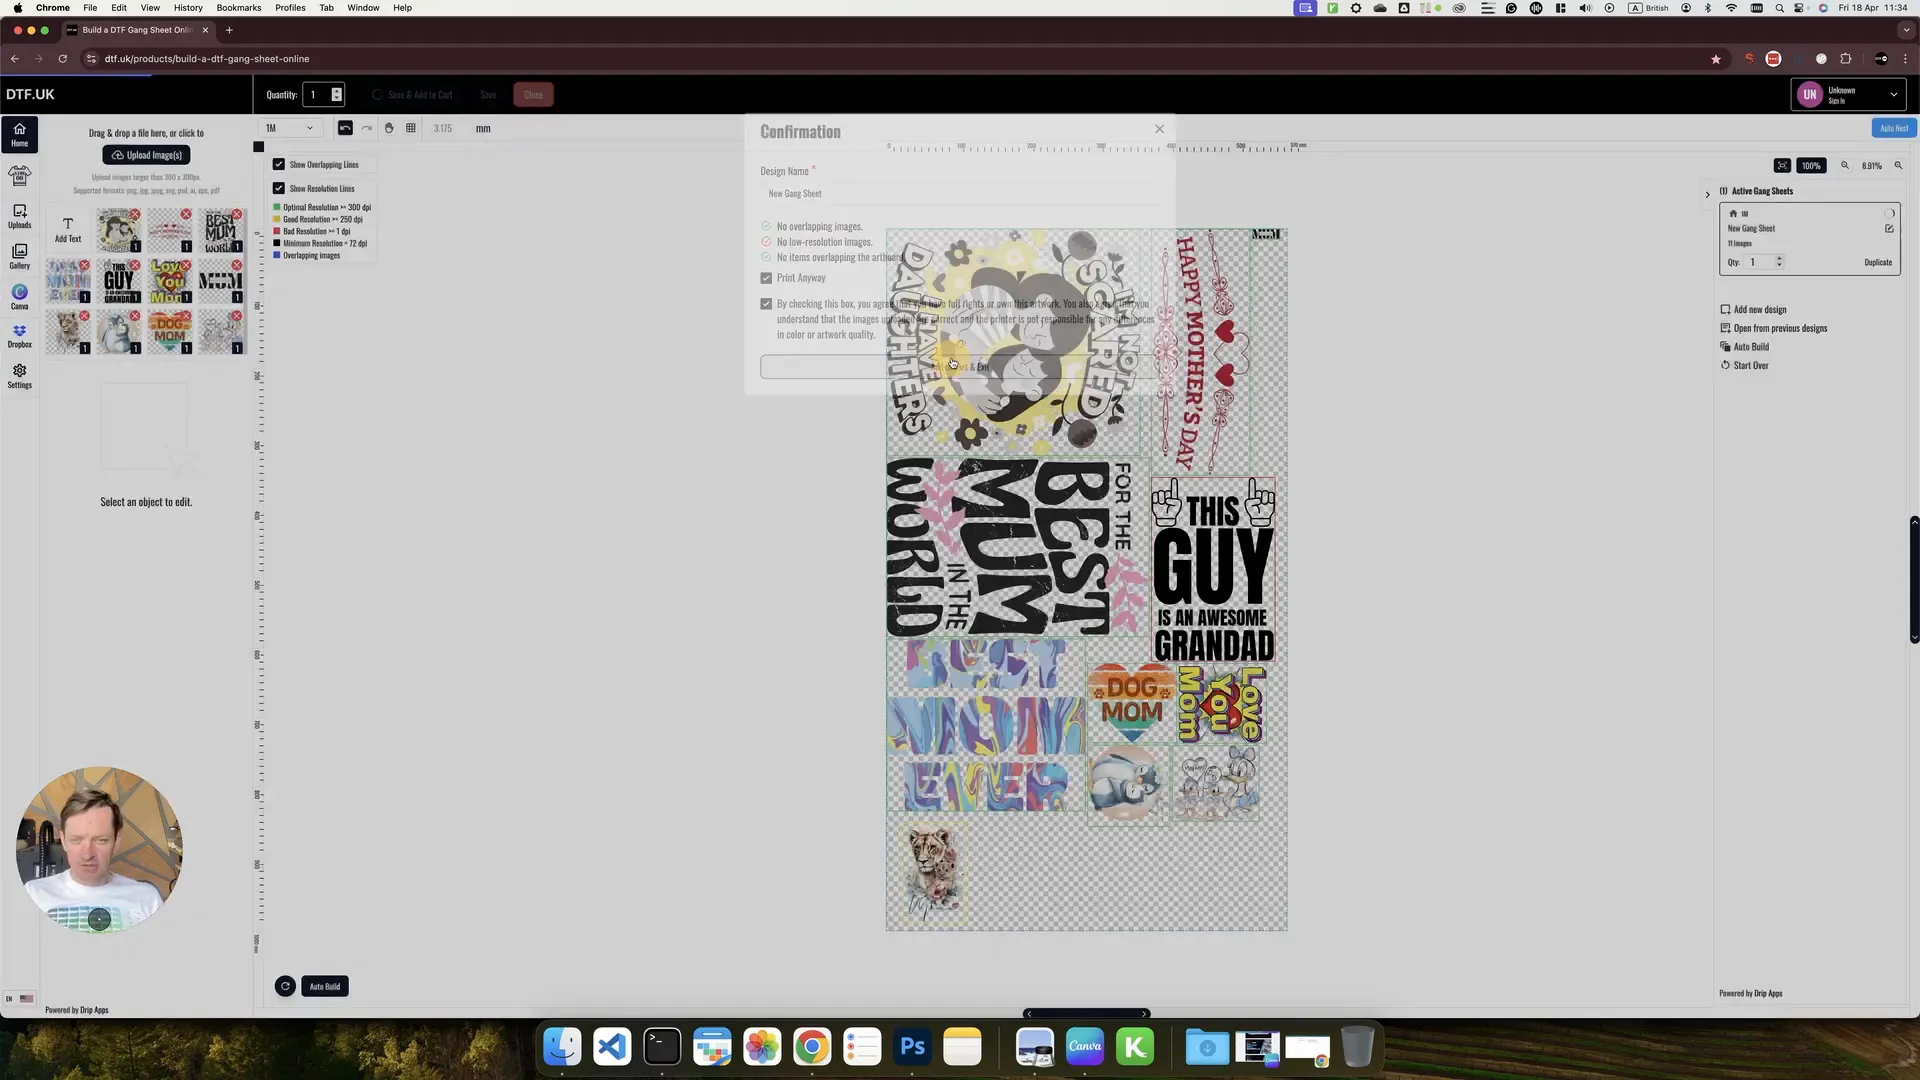Screen dimensions: 1920x1080
Task: Click Start Over
Action: (1744, 366)
